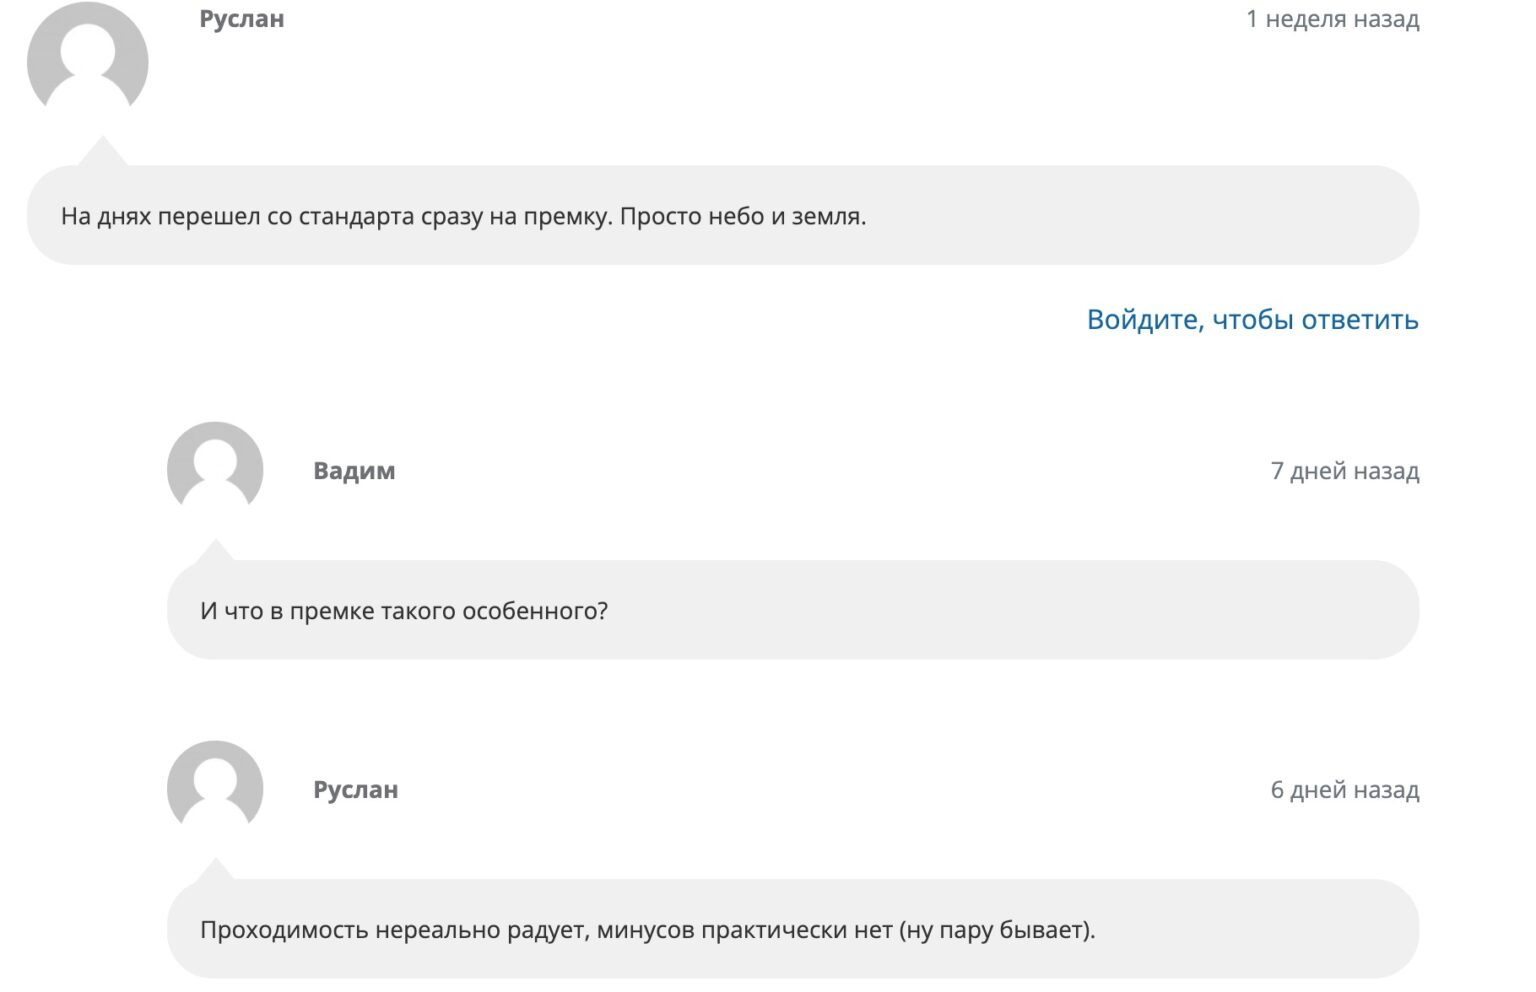1536x992 pixels.
Task: Select the gray profile silhouette next to Вадим
Action: (x=217, y=468)
